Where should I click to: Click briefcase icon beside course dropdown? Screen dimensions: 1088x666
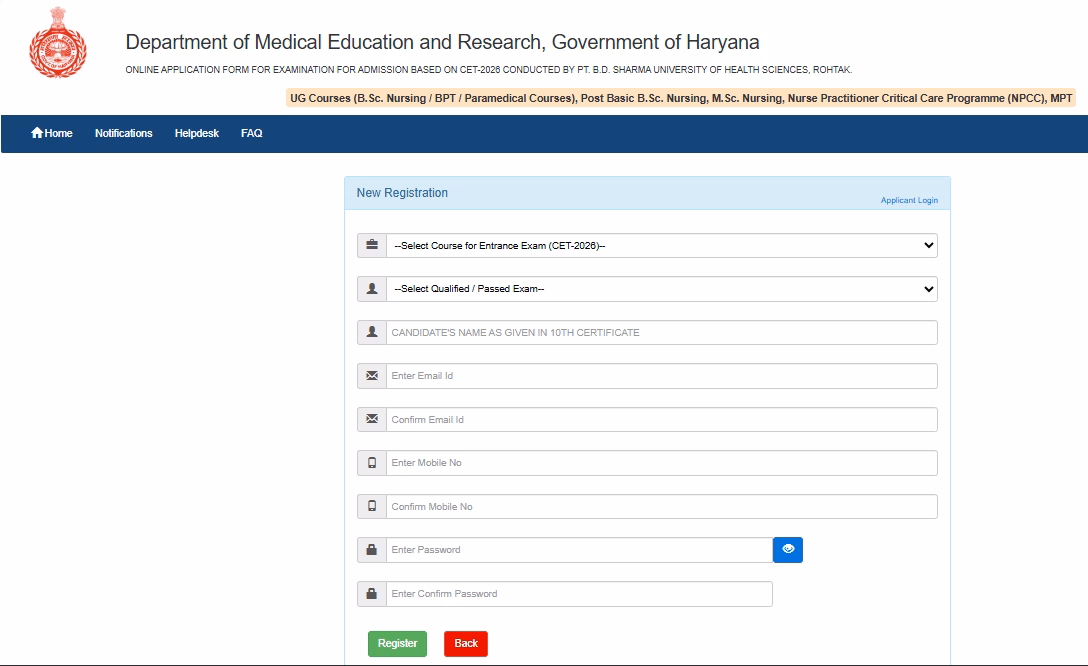pyautogui.click(x=372, y=245)
